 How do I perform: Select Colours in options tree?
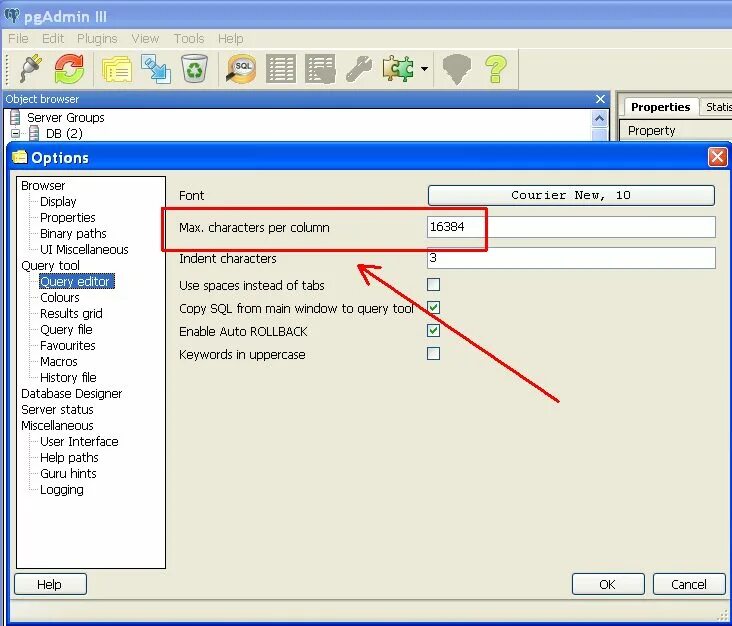click(60, 297)
